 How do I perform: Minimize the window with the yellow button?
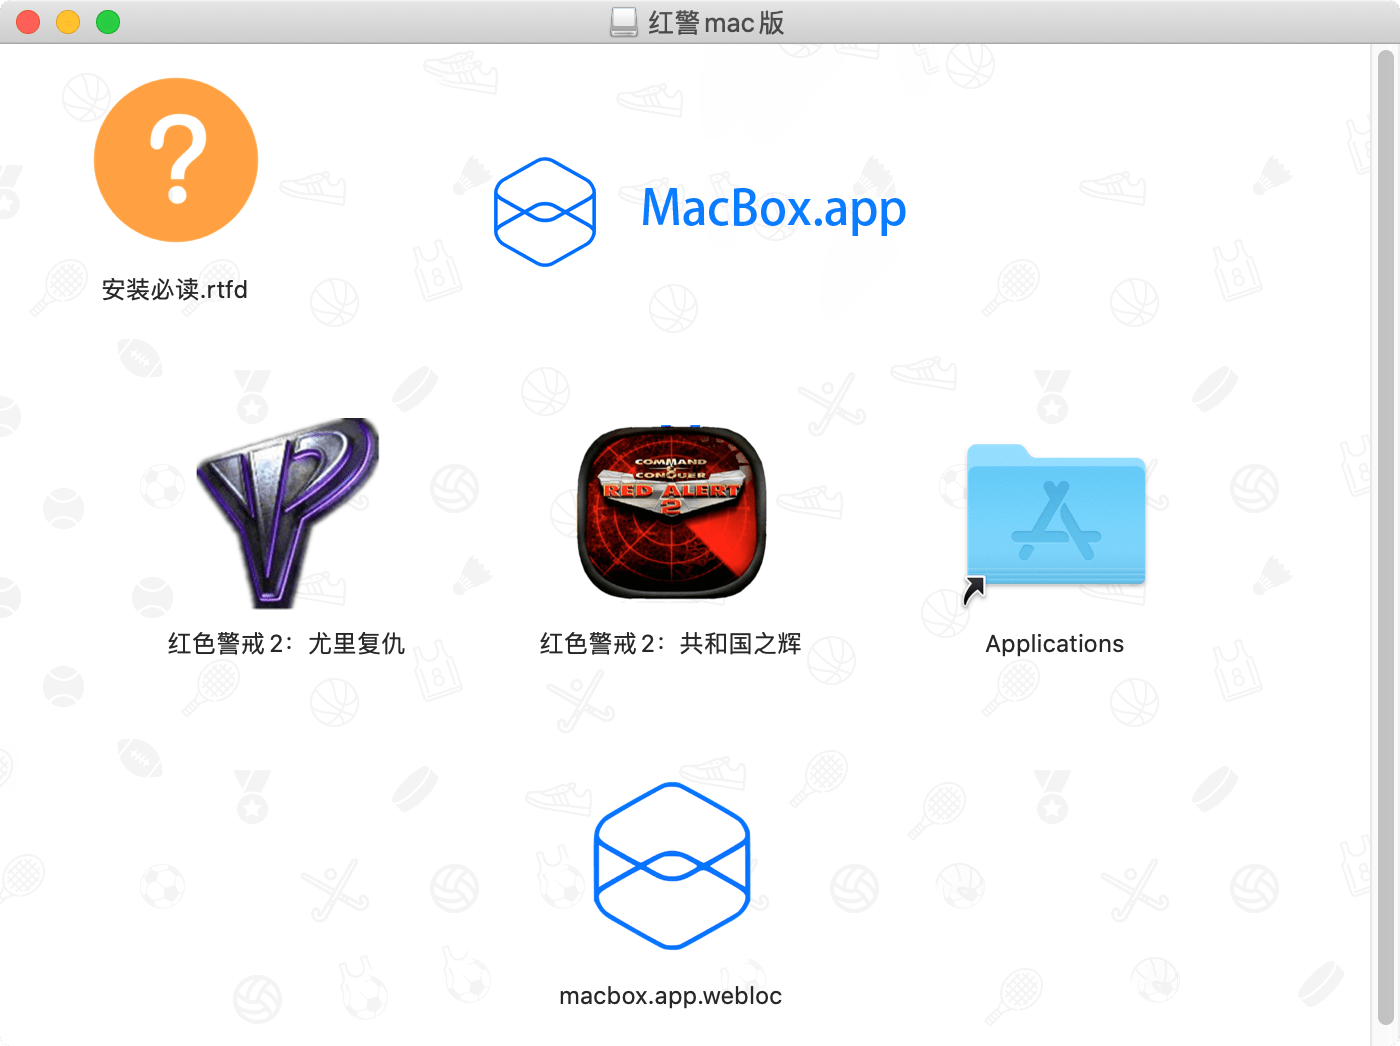[68, 22]
